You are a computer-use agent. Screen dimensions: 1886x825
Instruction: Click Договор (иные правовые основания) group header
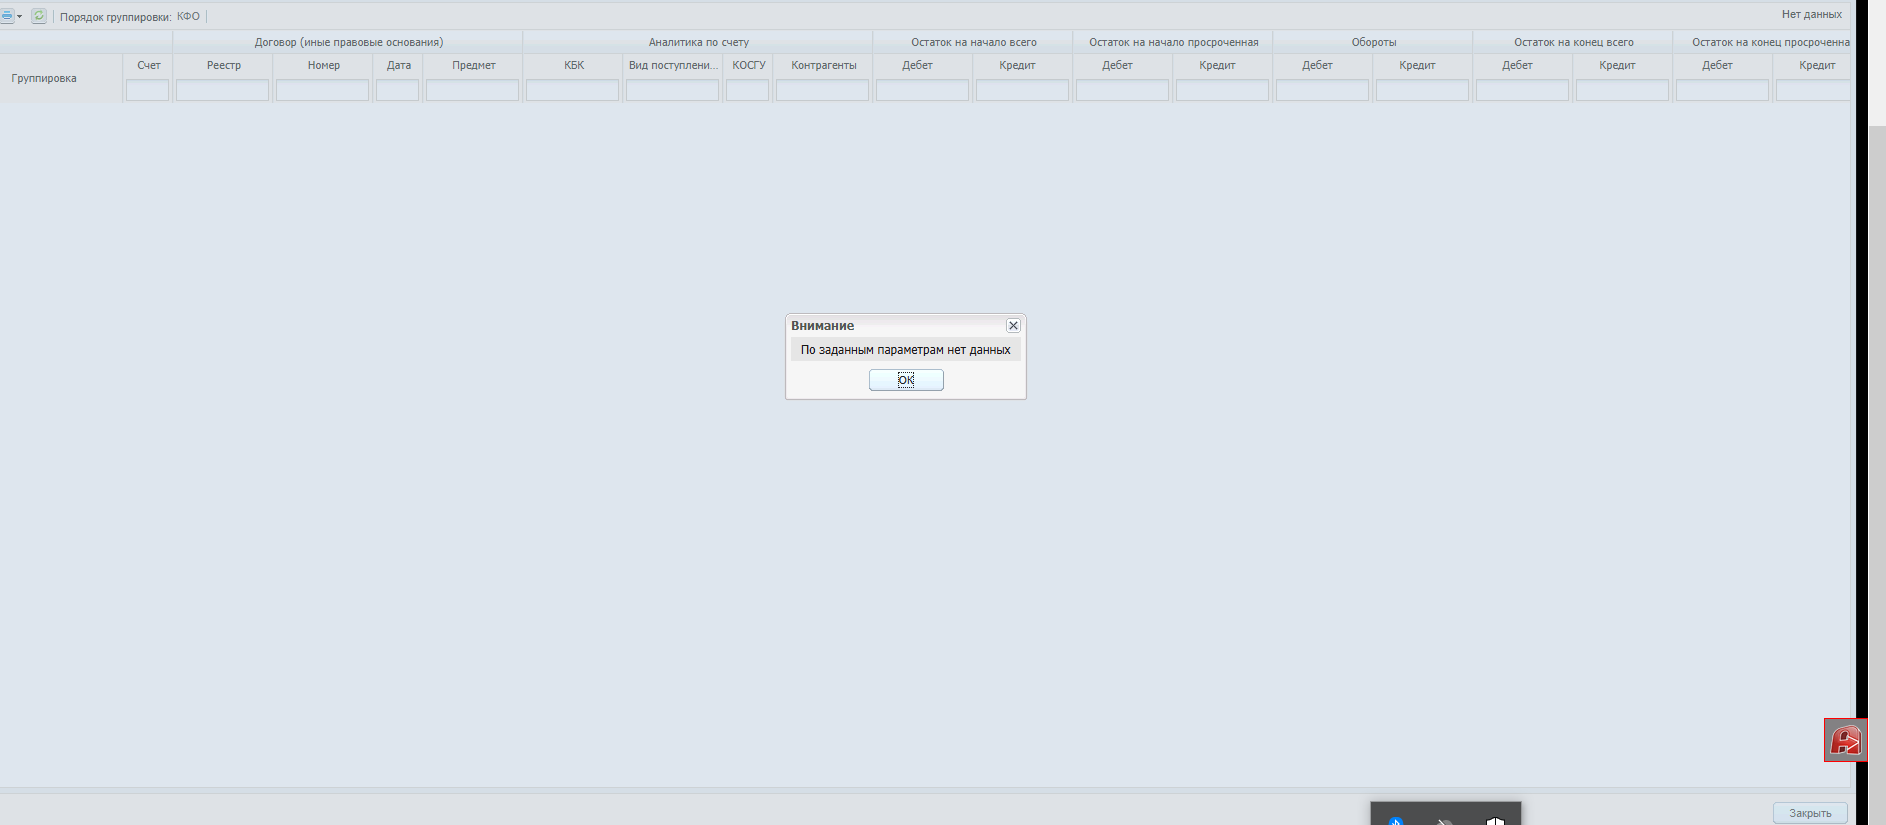point(349,42)
